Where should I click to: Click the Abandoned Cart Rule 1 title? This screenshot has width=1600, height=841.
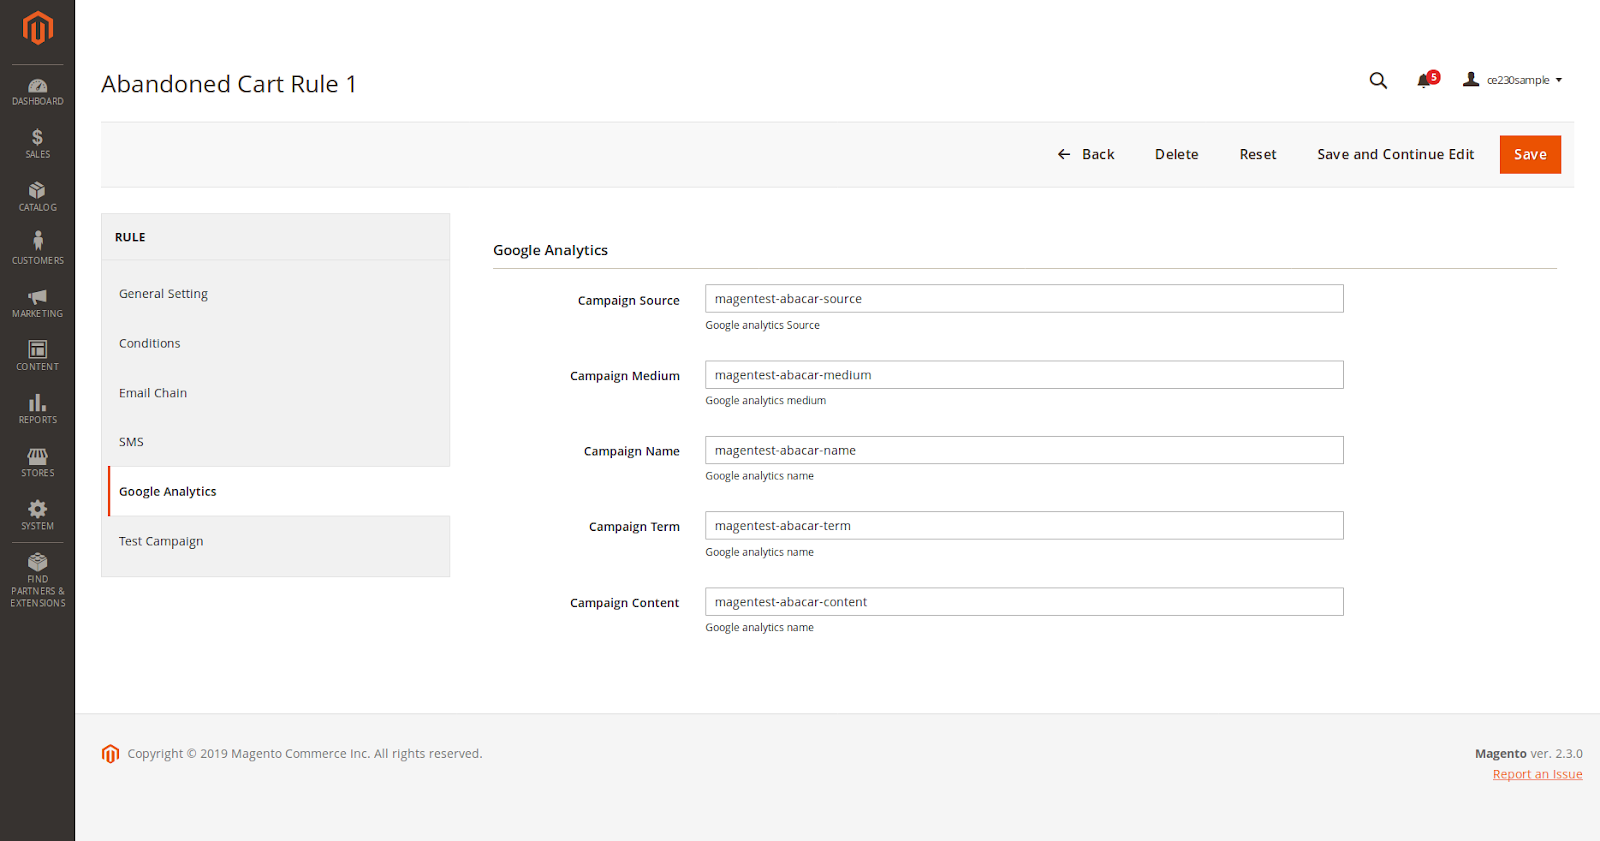click(x=229, y=84)
